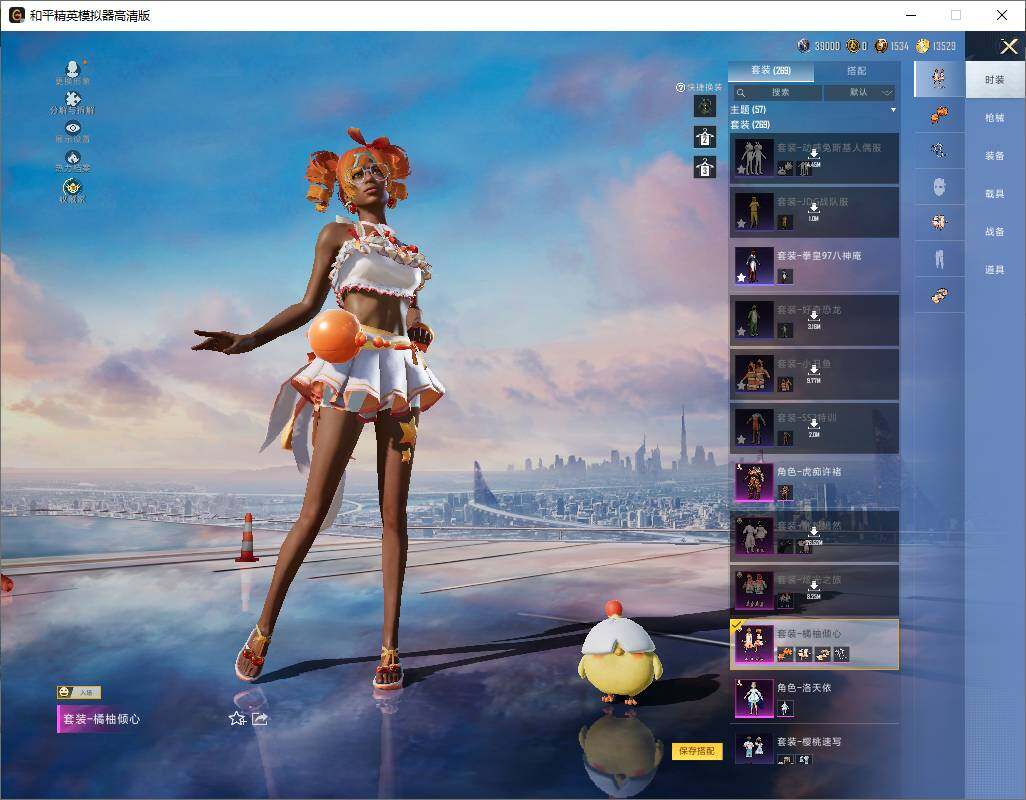Switch to the 套装 (269) tab
Image resolution: width=1026 pixels, height=800 pixels.
[771, 71]
